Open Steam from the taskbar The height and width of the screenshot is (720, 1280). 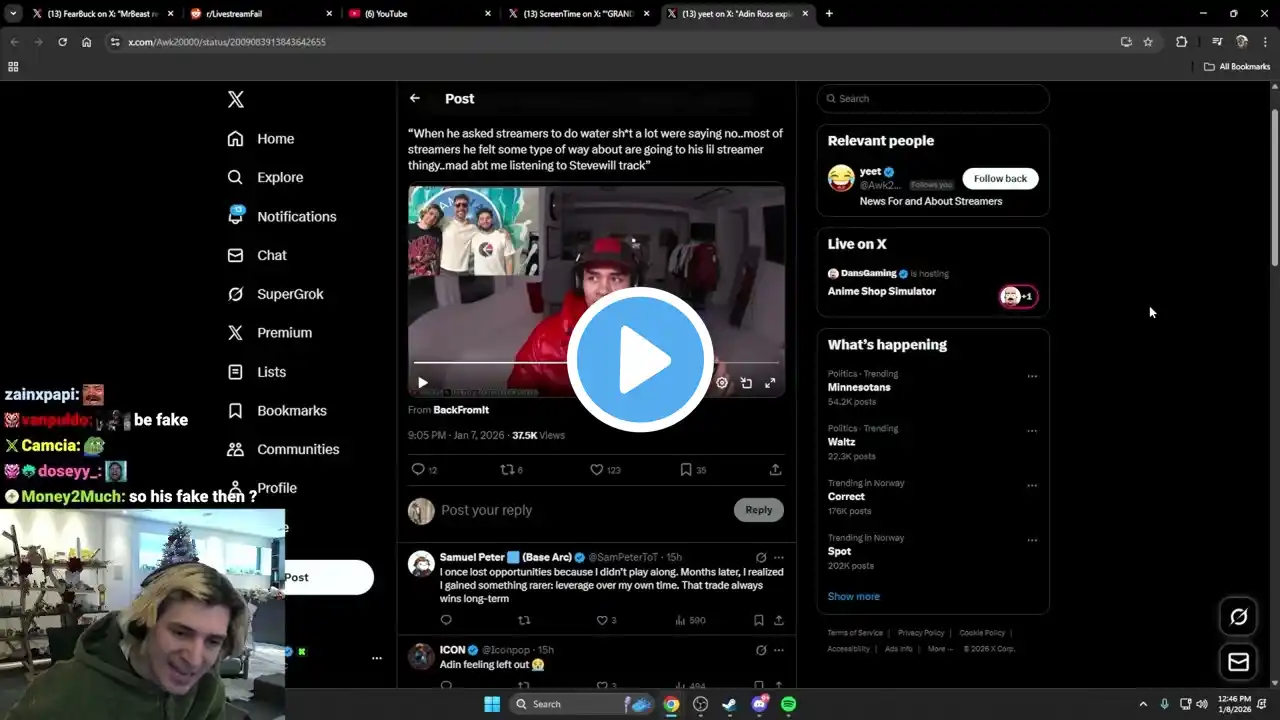pyautogui.click(x=730, y=704)
